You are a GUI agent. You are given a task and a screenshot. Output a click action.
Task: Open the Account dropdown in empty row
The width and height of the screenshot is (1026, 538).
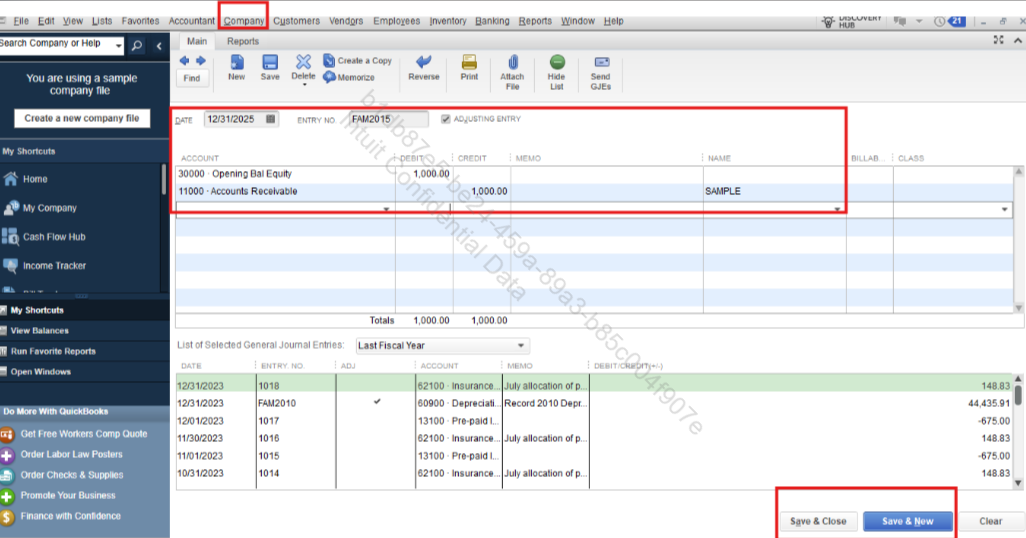point(387,209)
